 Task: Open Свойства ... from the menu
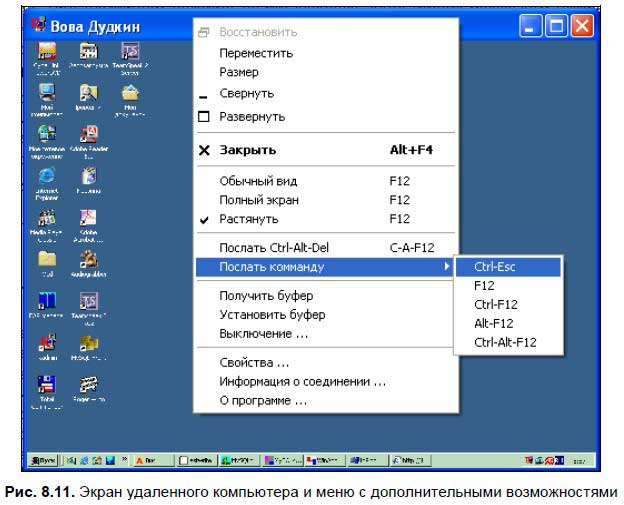click(x=254, y=362)
